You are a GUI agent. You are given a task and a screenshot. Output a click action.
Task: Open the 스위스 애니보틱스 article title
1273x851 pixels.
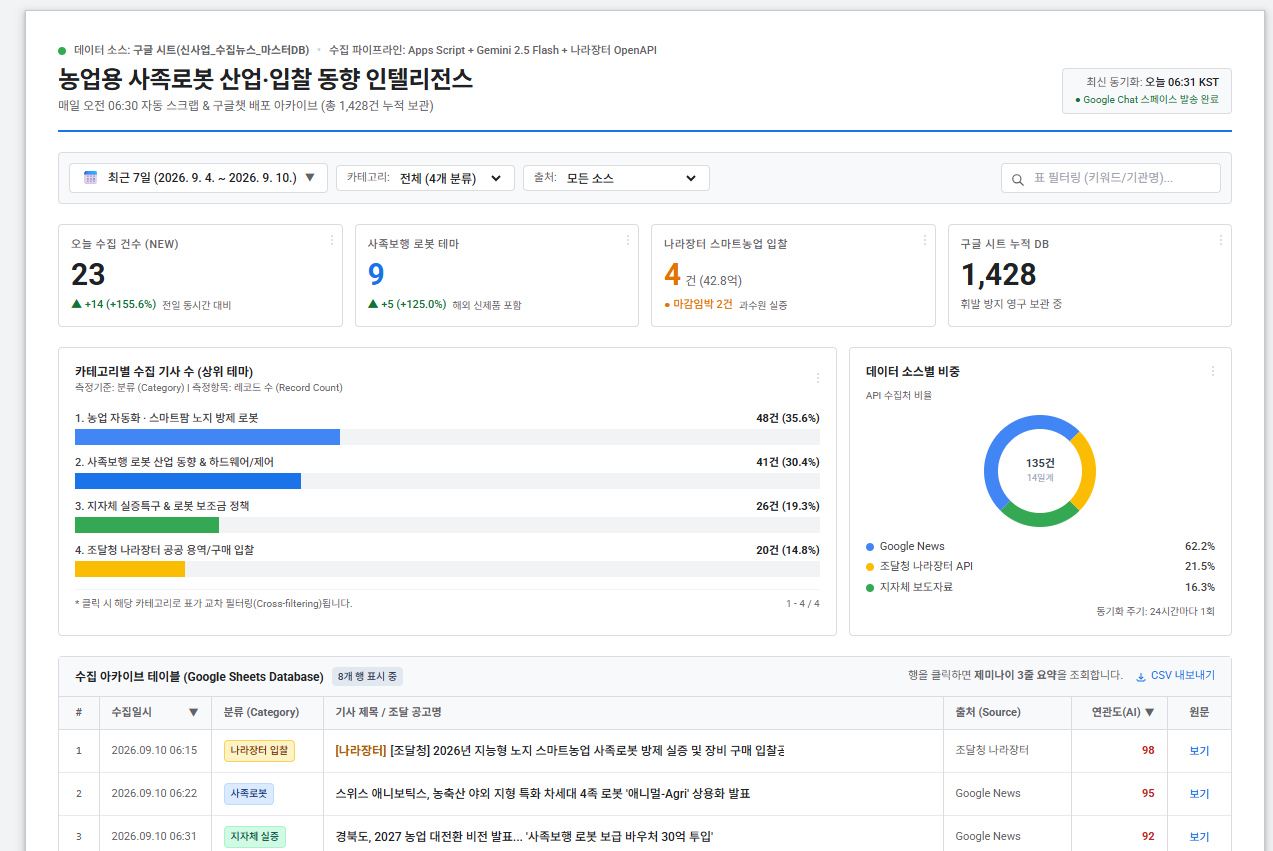[543, 794]
